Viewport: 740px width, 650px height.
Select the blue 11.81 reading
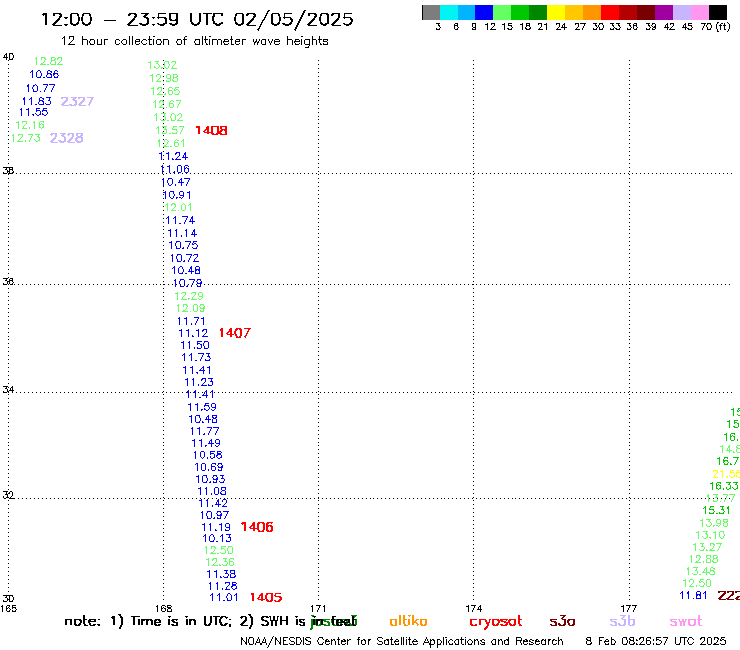[x=693, y=596]
